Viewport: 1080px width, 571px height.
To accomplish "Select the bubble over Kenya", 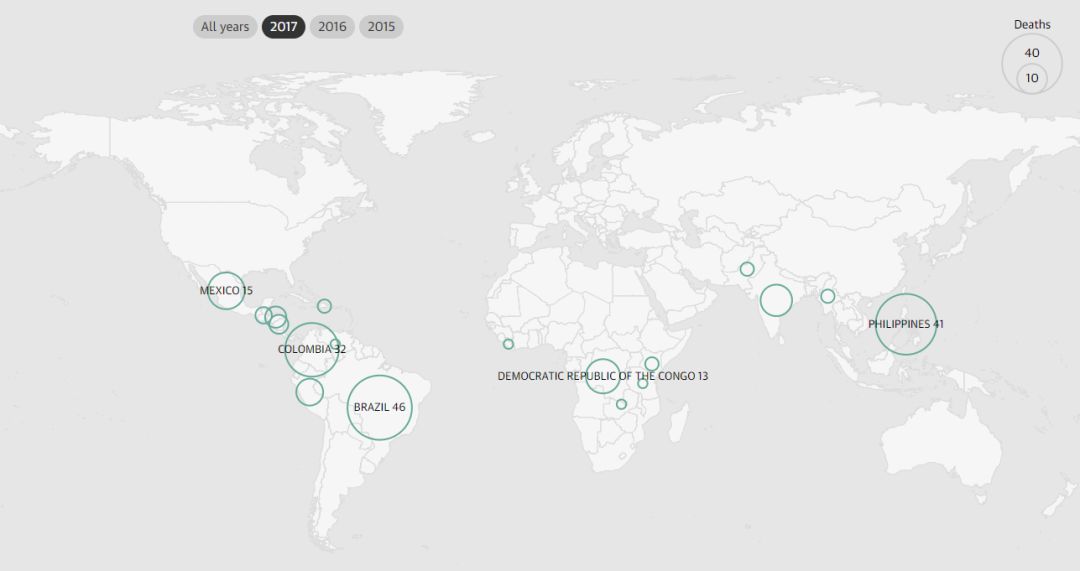I will click(x=652, y=364).
